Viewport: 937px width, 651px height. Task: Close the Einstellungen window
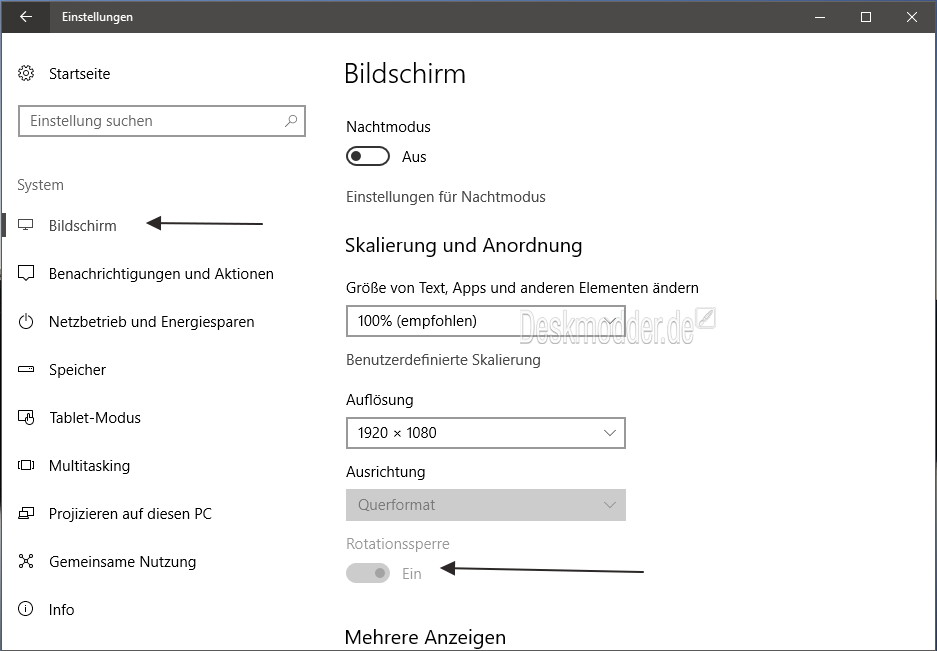912,17
